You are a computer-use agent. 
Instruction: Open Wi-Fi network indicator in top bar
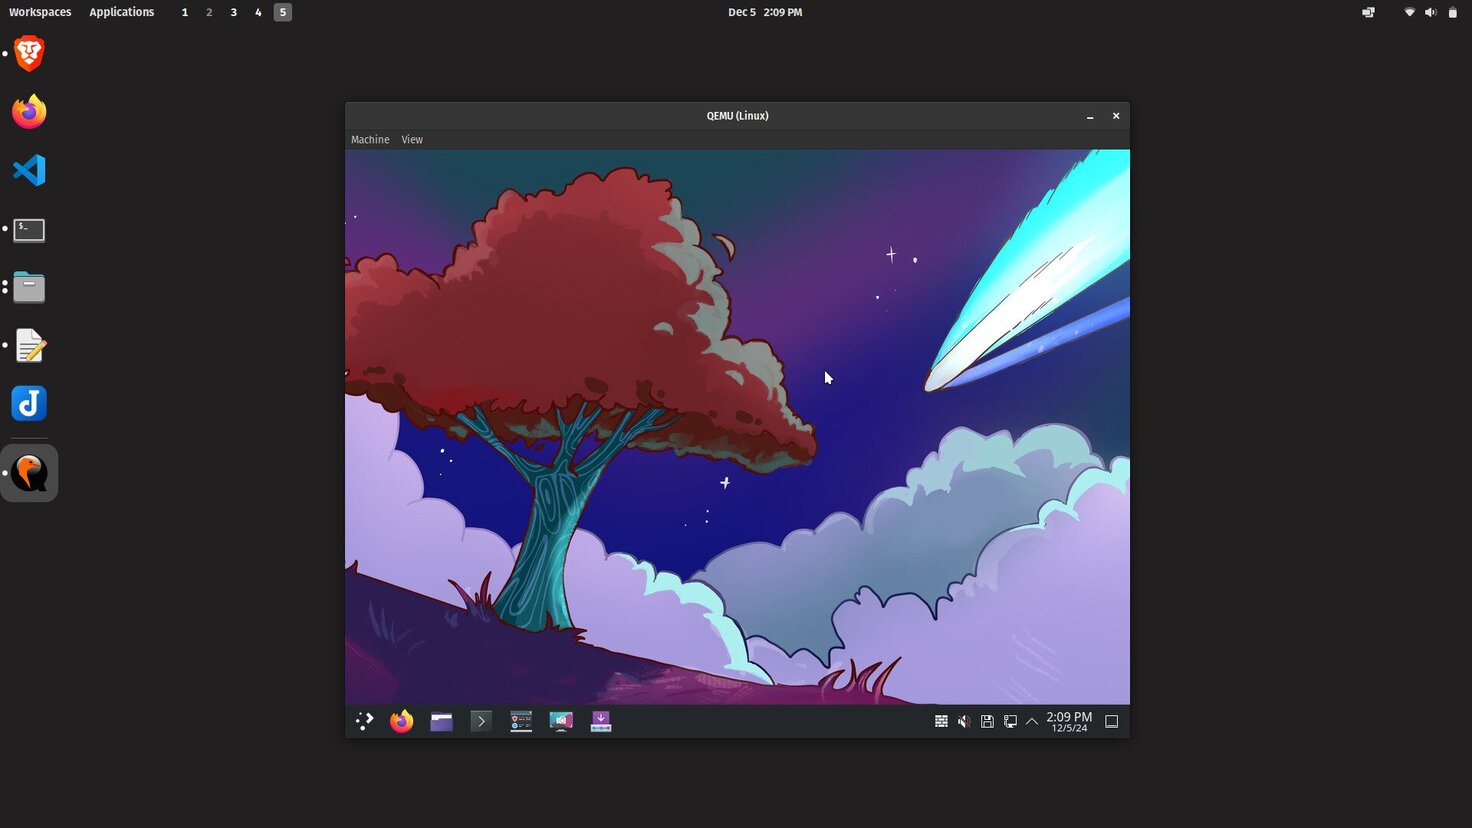click(1409, 12)
